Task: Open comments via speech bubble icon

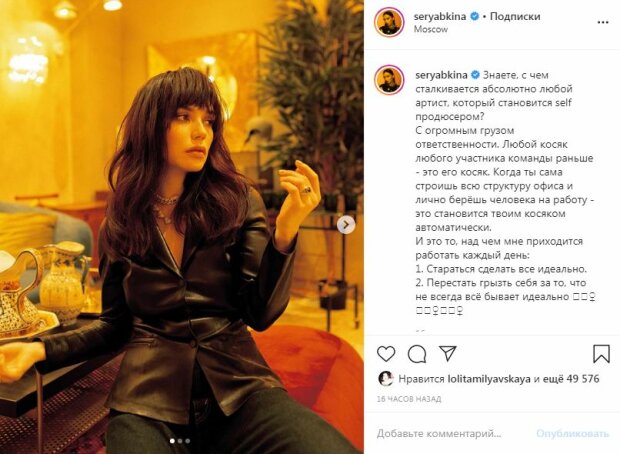Action: point(417,354)
